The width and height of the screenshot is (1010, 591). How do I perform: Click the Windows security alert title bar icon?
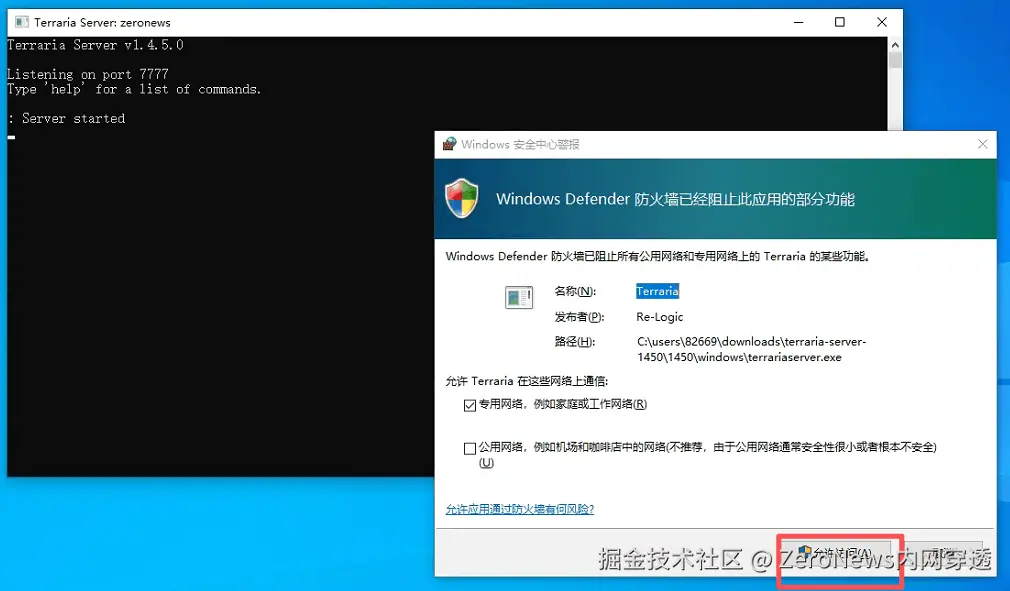coord(450,144)
